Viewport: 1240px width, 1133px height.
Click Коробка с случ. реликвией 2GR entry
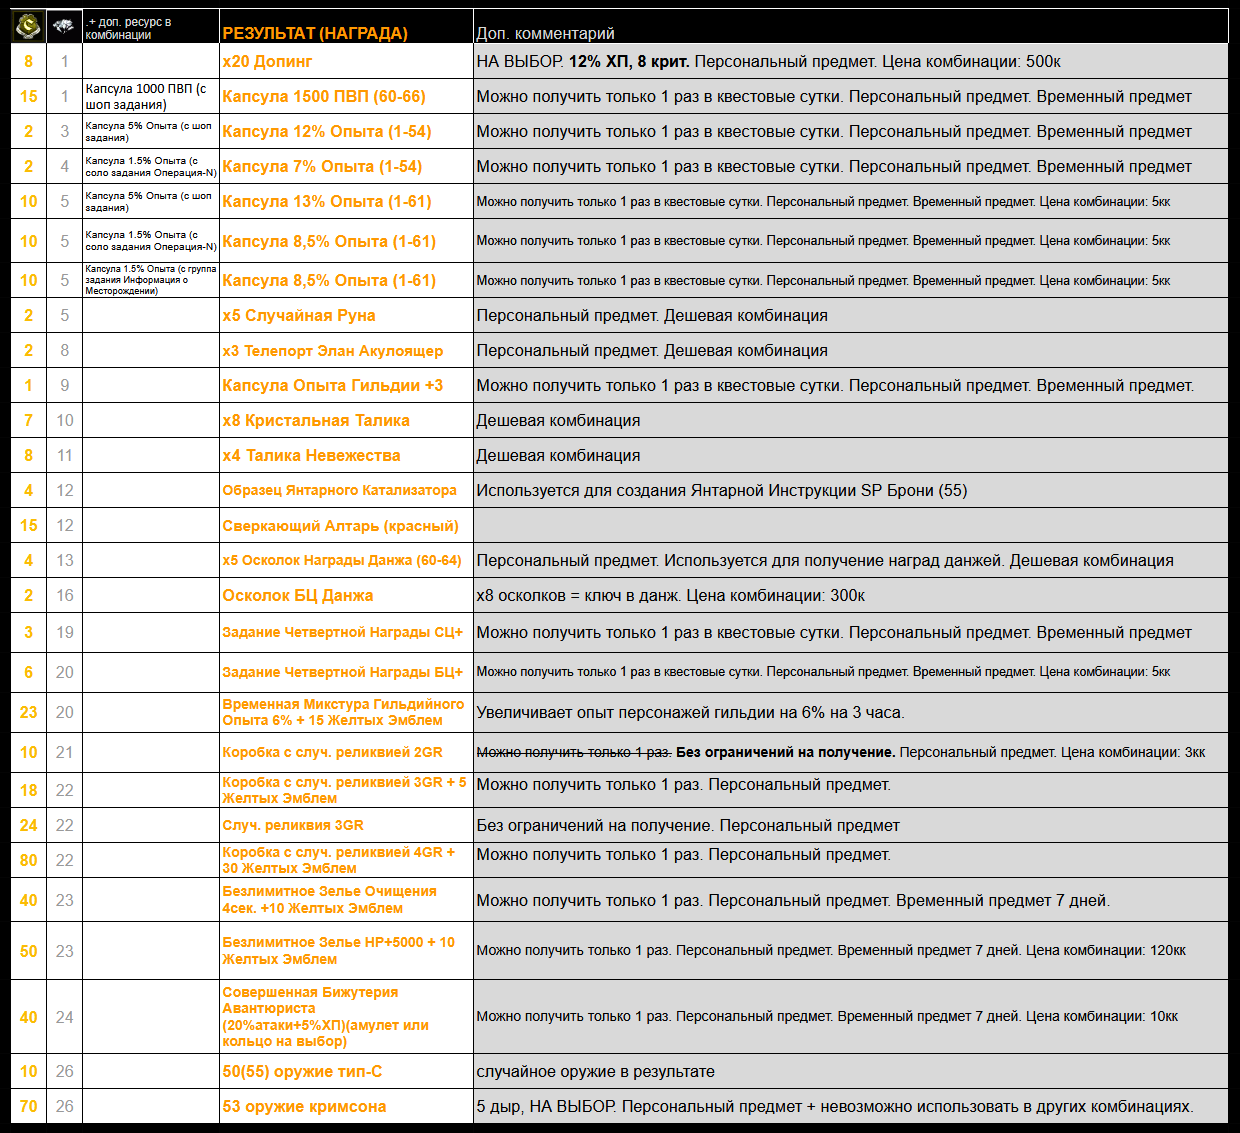click(333, 752)
